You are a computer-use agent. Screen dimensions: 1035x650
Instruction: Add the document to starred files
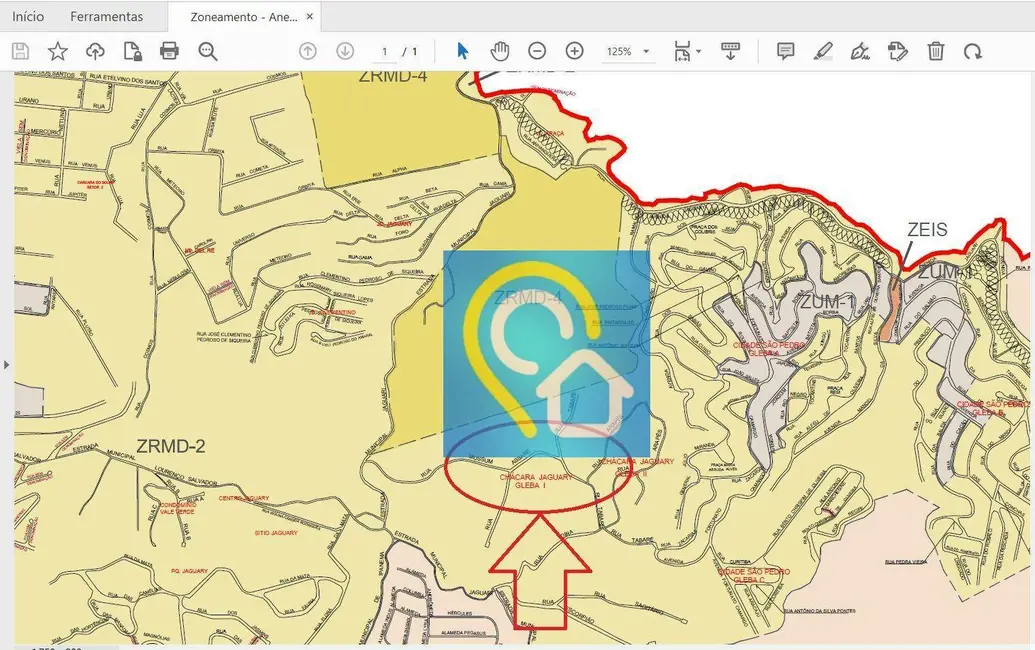point(57,51)
